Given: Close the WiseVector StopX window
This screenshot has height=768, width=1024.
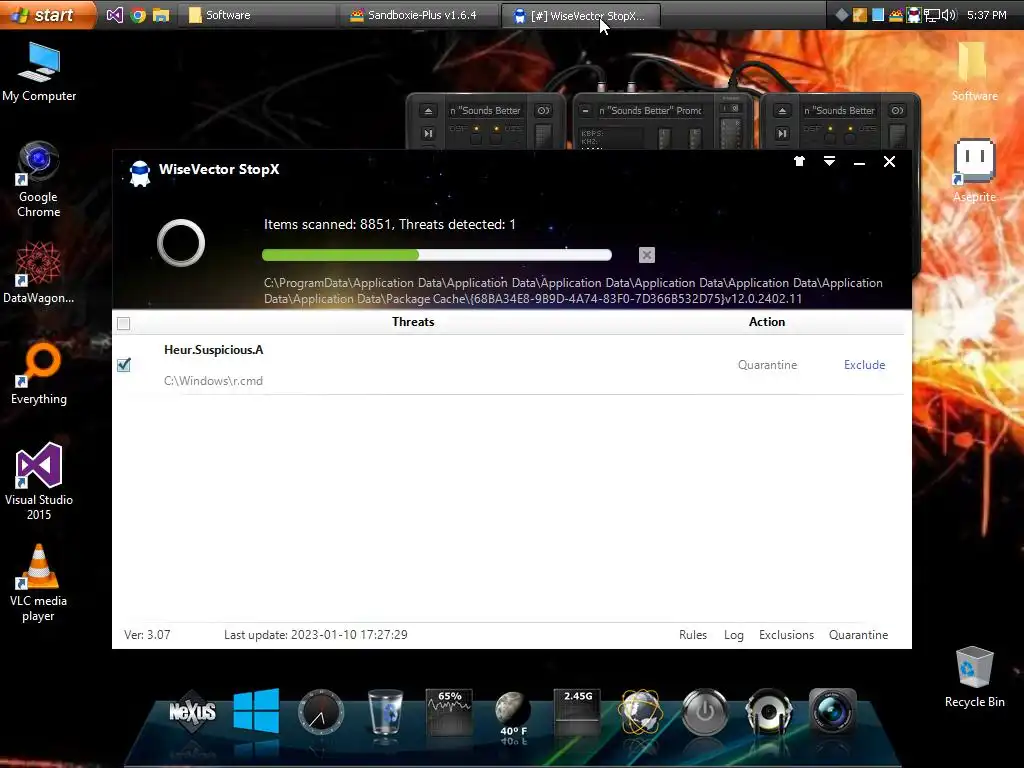Looking at the screenshot, I should click(889, 161).
